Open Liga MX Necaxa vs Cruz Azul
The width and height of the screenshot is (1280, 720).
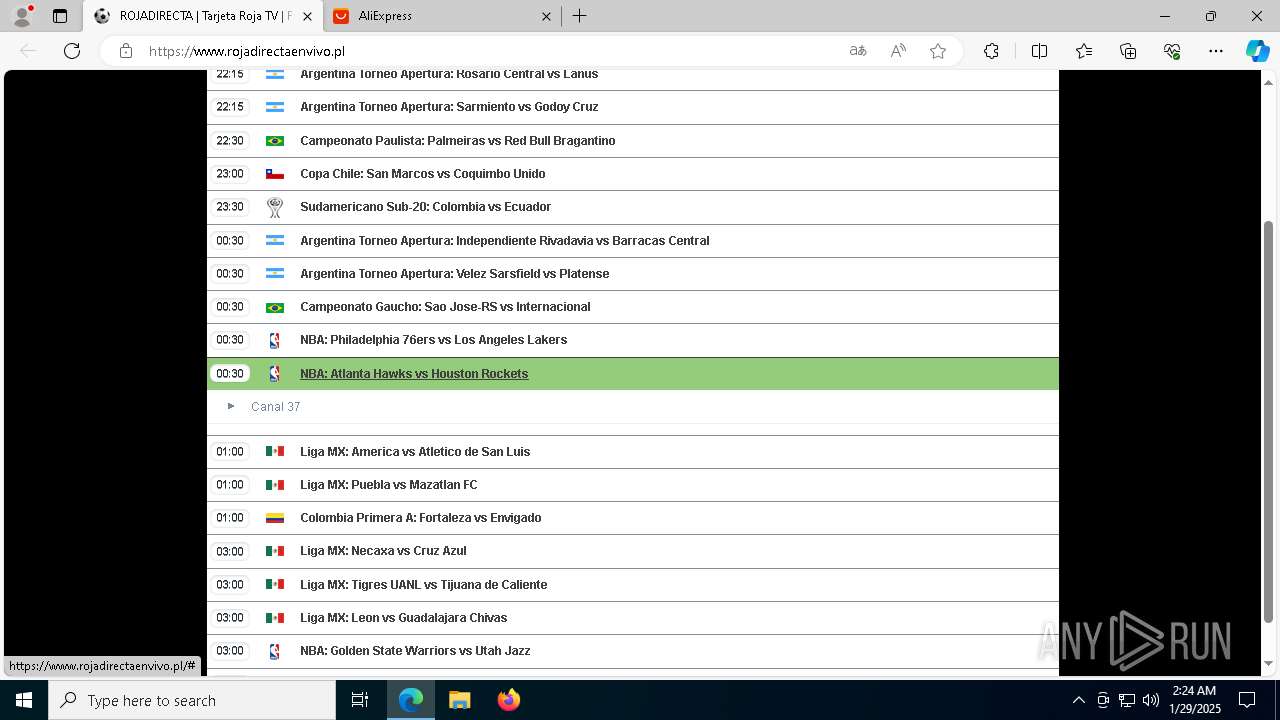383,551
